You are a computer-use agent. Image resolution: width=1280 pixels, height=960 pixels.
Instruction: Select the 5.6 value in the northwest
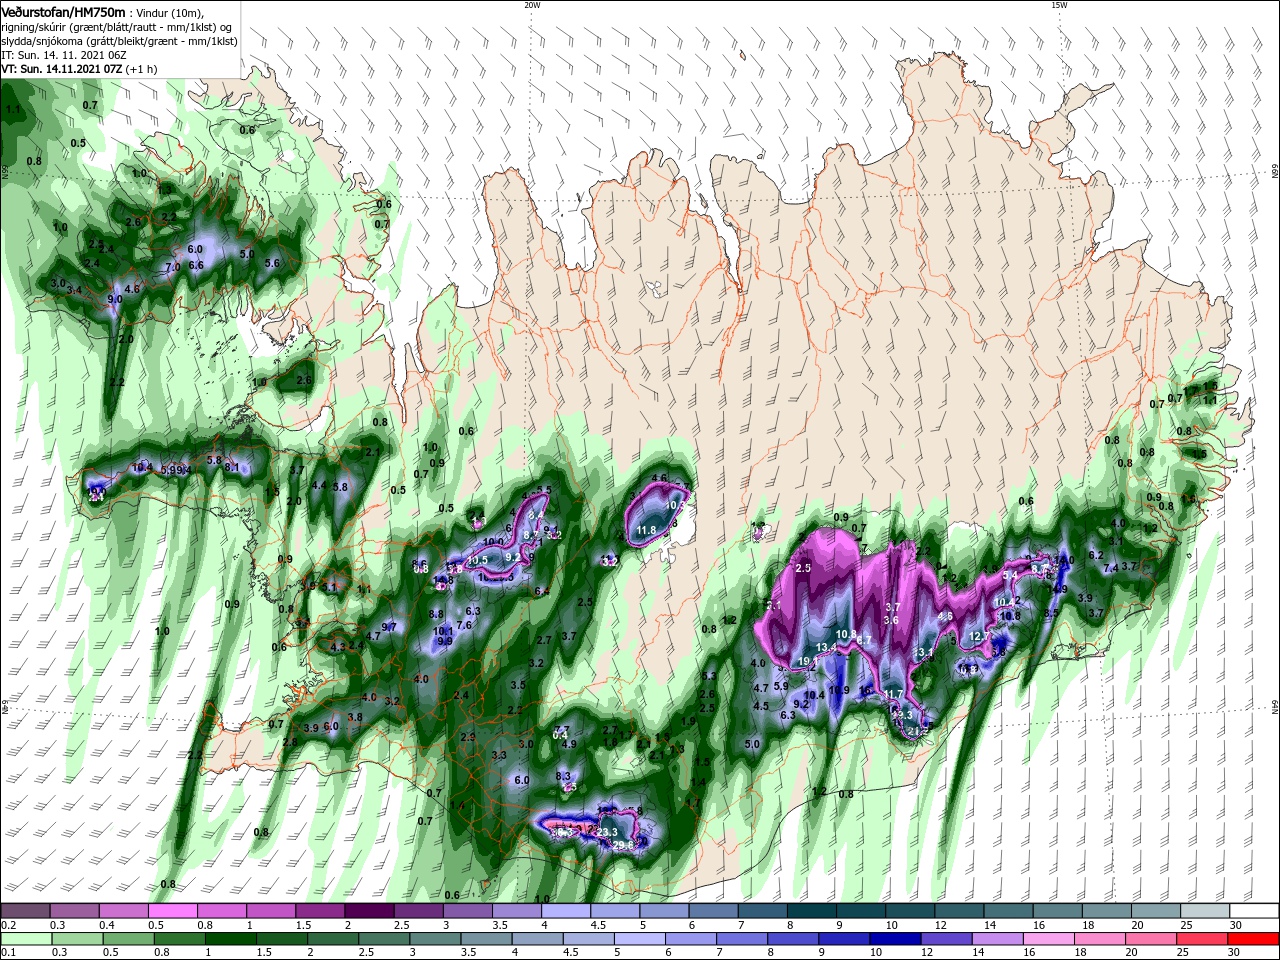click(272, 263)
